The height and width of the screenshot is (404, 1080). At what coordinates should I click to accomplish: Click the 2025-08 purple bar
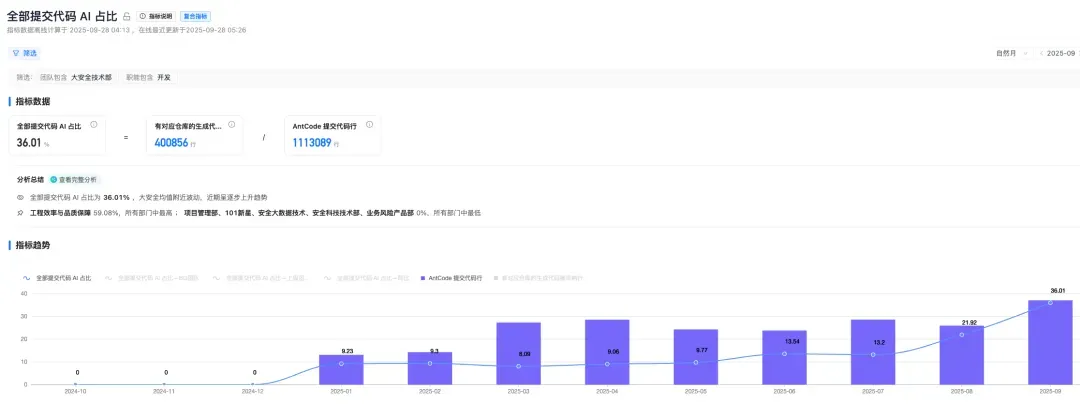[x=962, y=355]
